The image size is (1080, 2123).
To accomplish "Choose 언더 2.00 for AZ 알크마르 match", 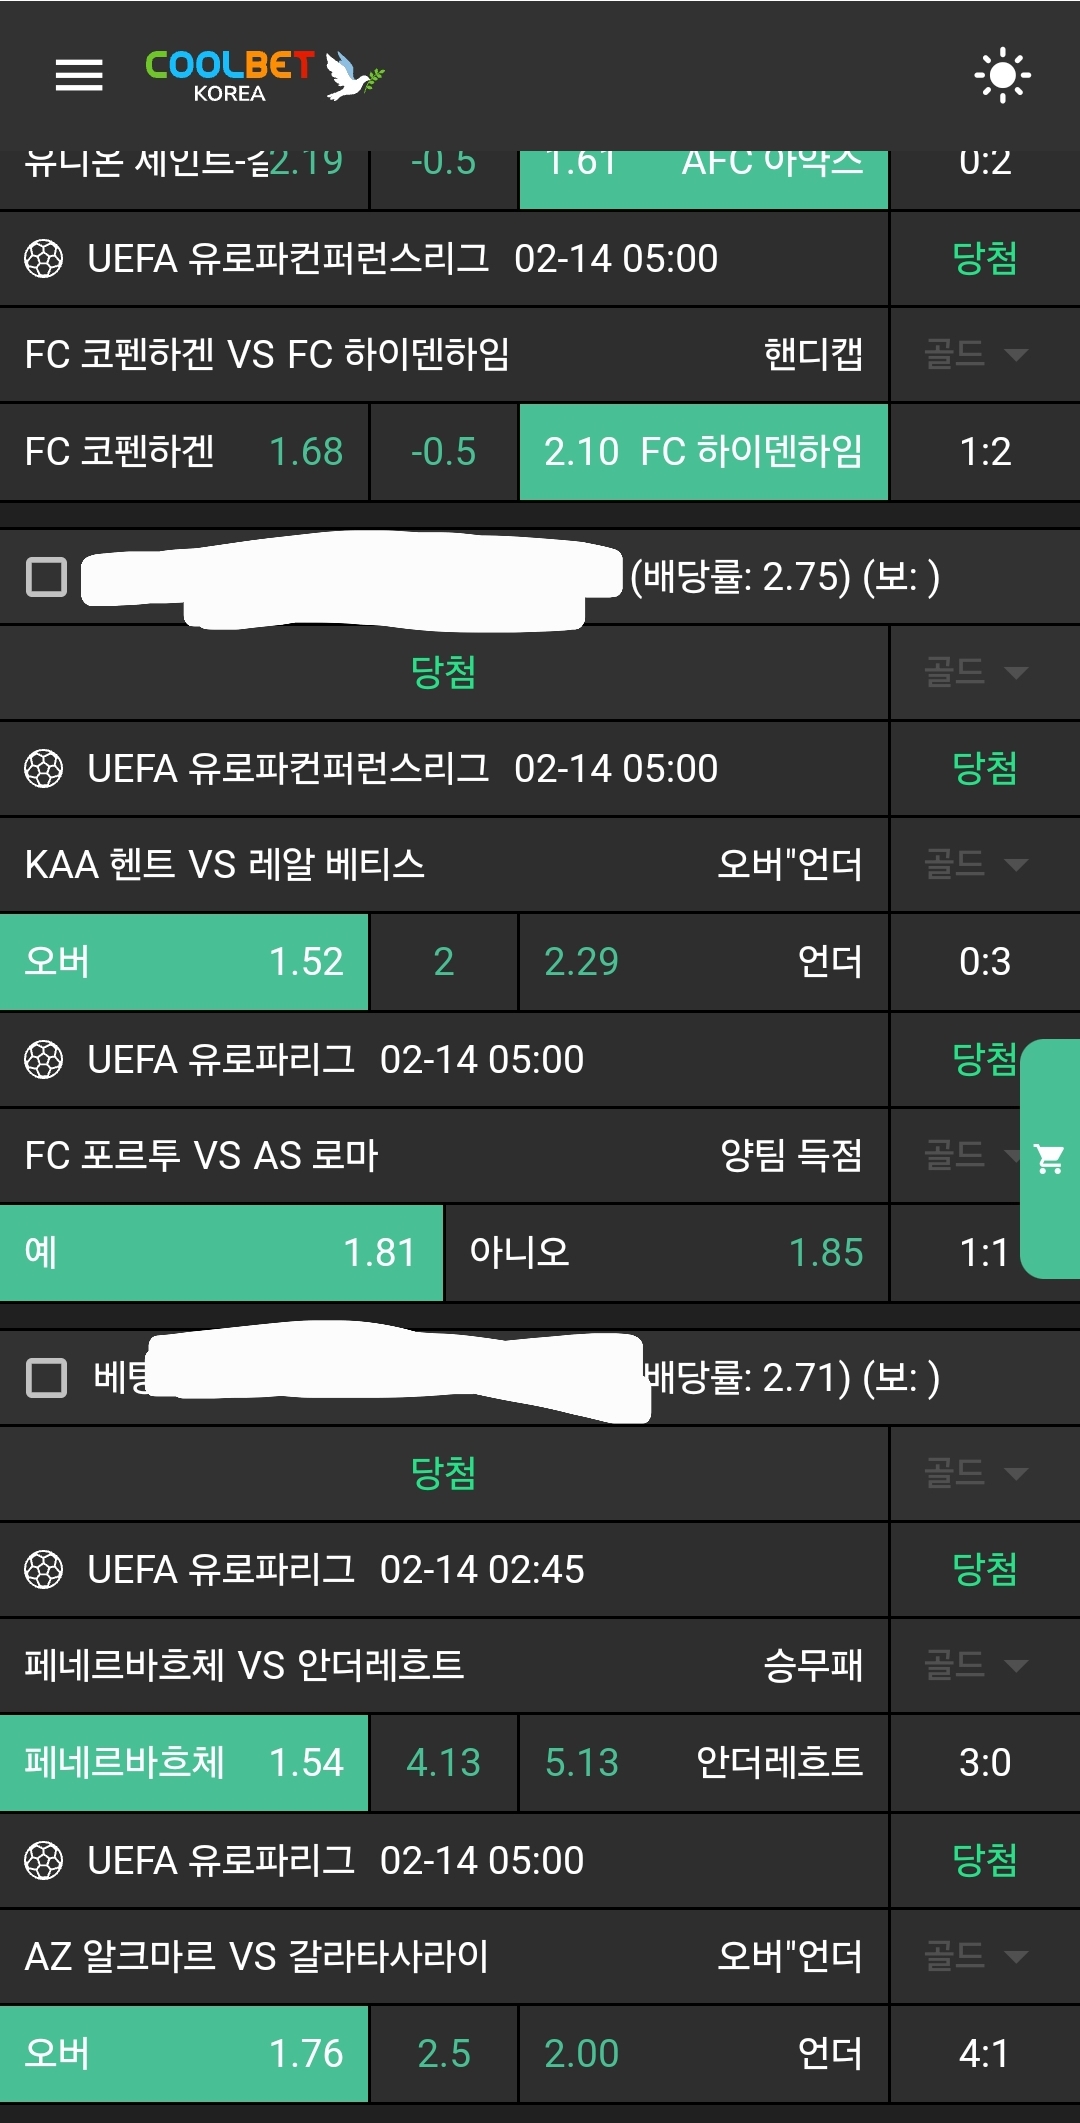I will (x=703, y=2054).
